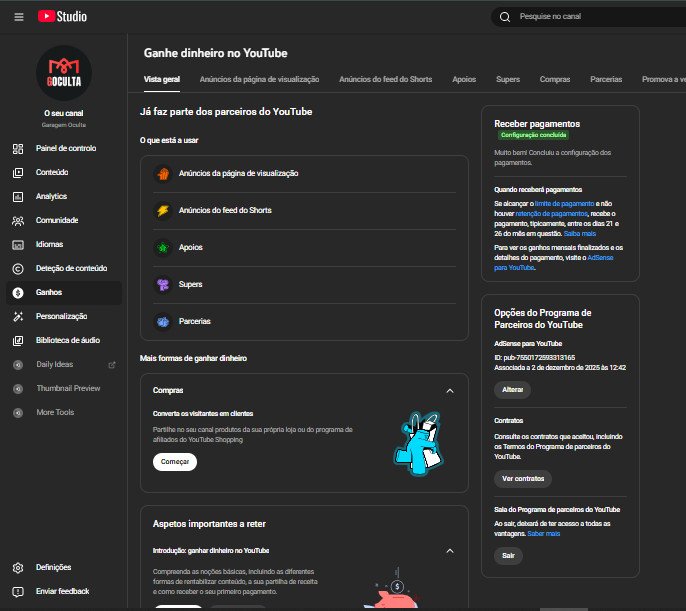Open the Comunidade sidebar label

pyautogui.click(x=57, y=221)
